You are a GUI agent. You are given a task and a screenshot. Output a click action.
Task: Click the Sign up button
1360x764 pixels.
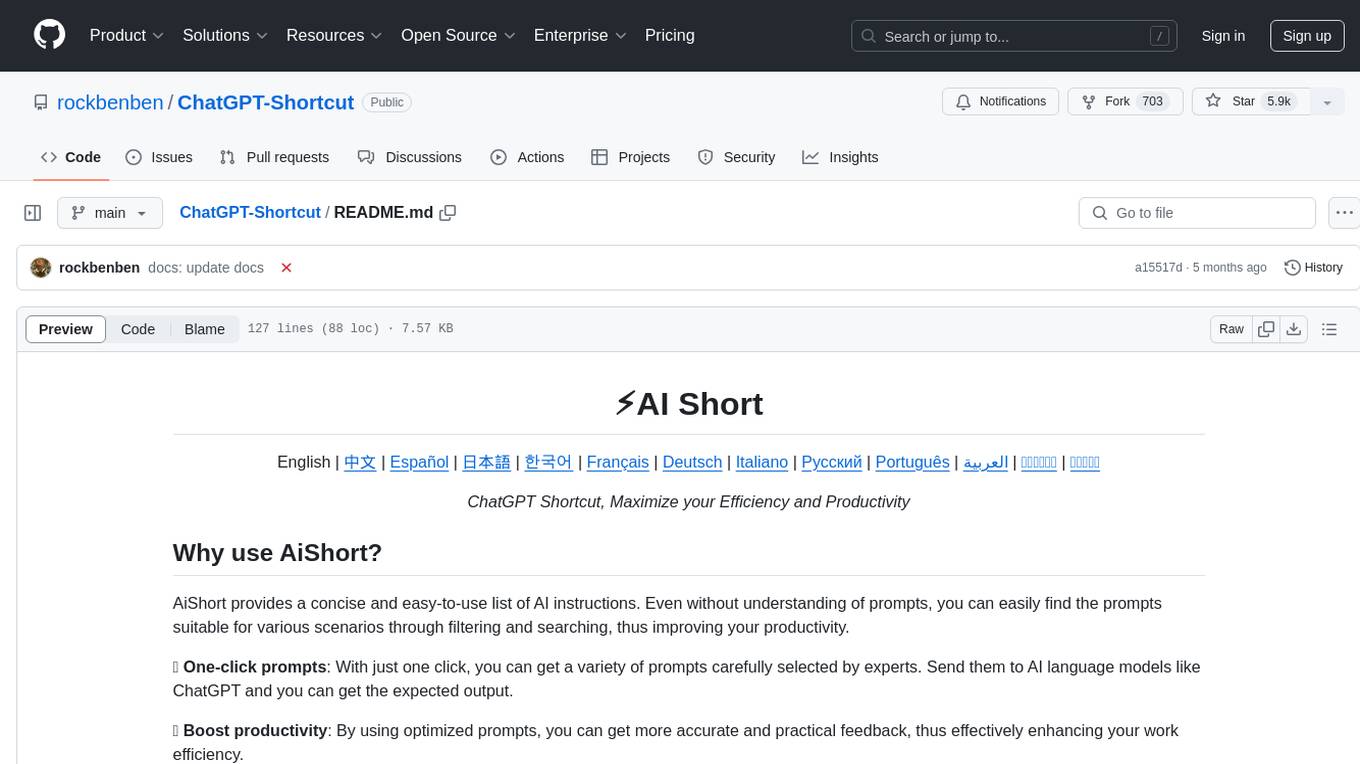1307,36
